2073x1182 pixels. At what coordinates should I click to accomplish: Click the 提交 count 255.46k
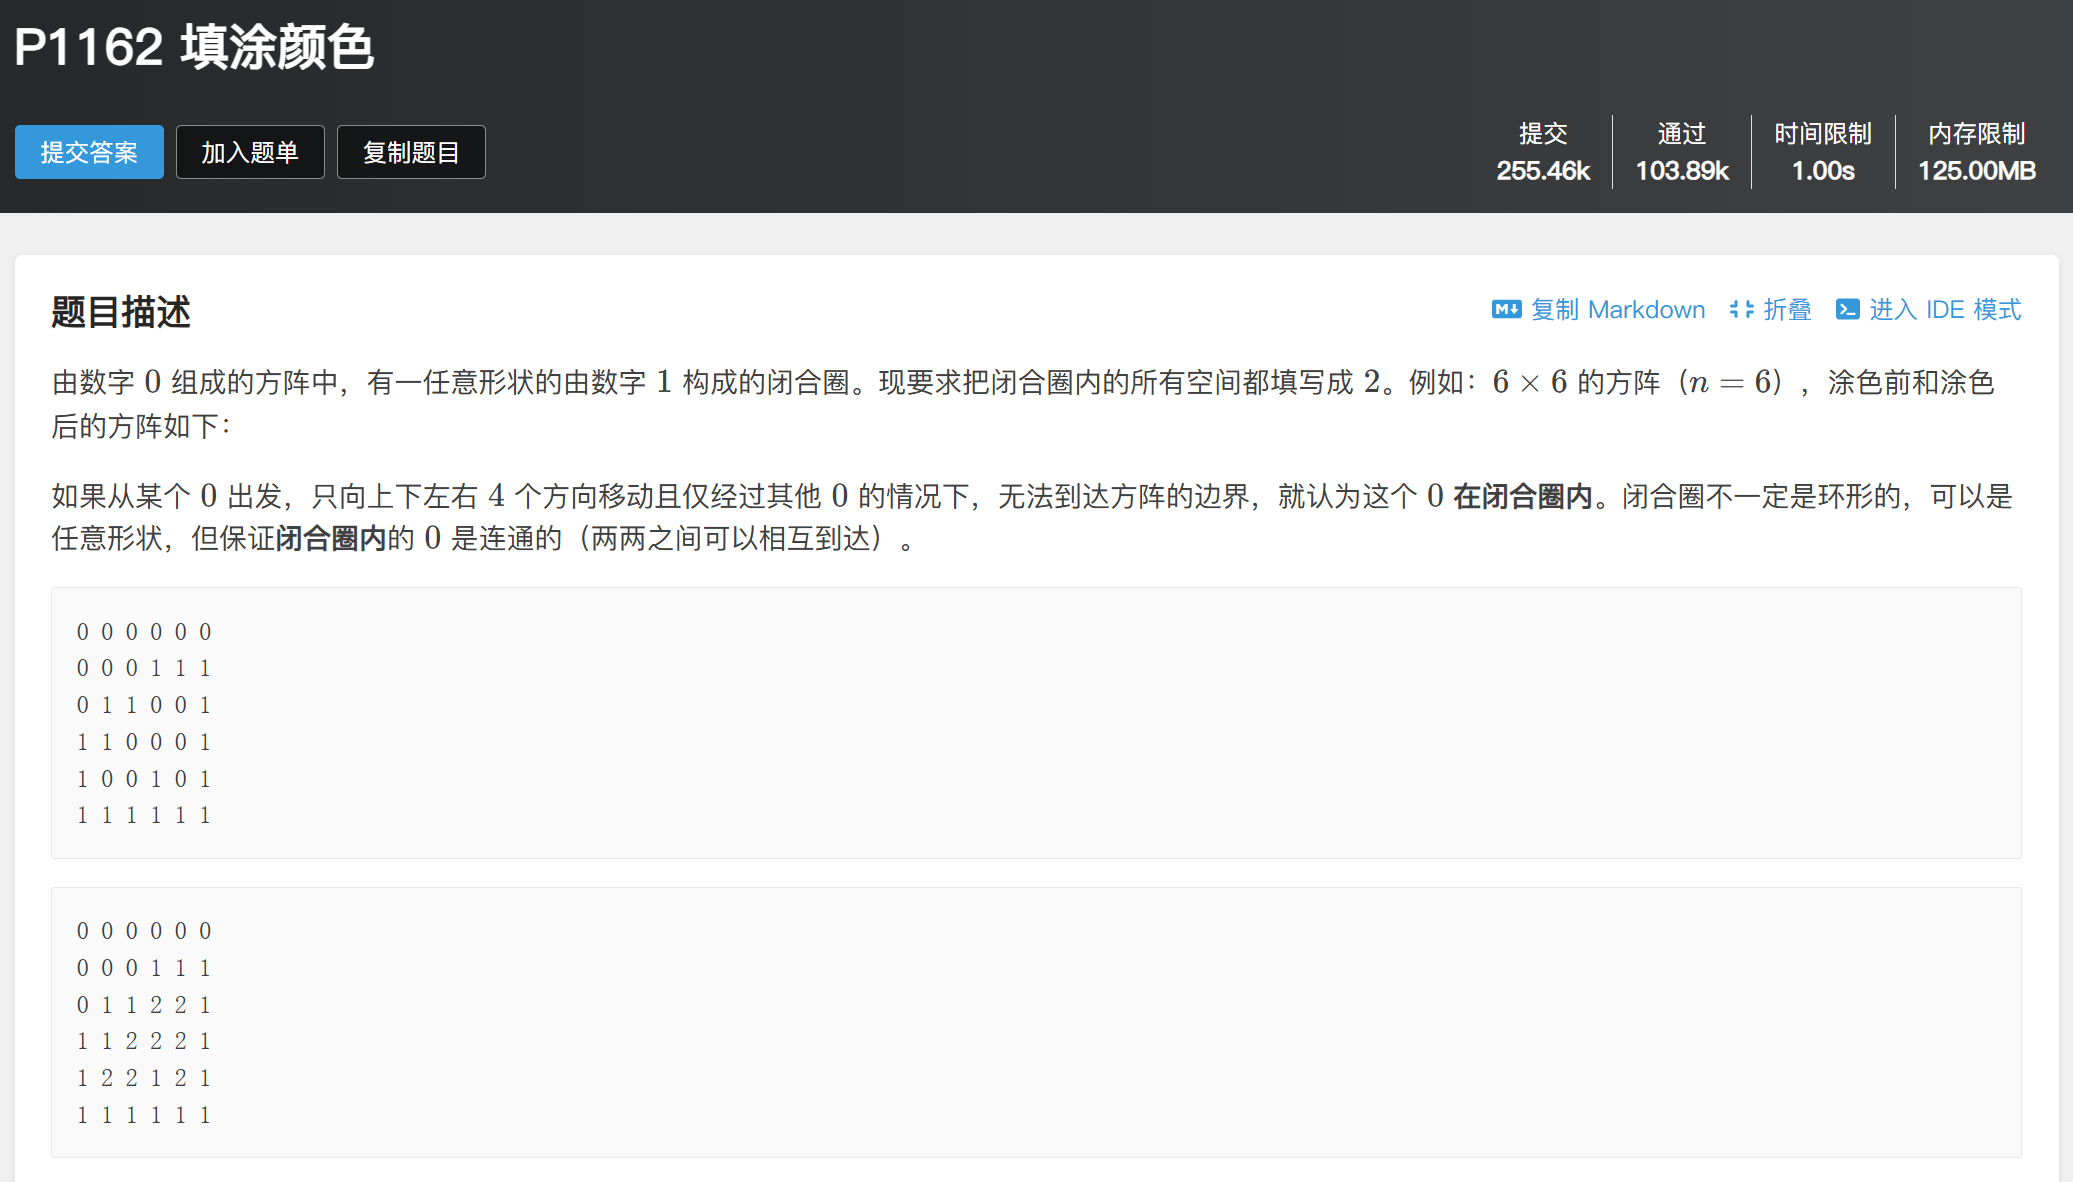pos(1542,171)
